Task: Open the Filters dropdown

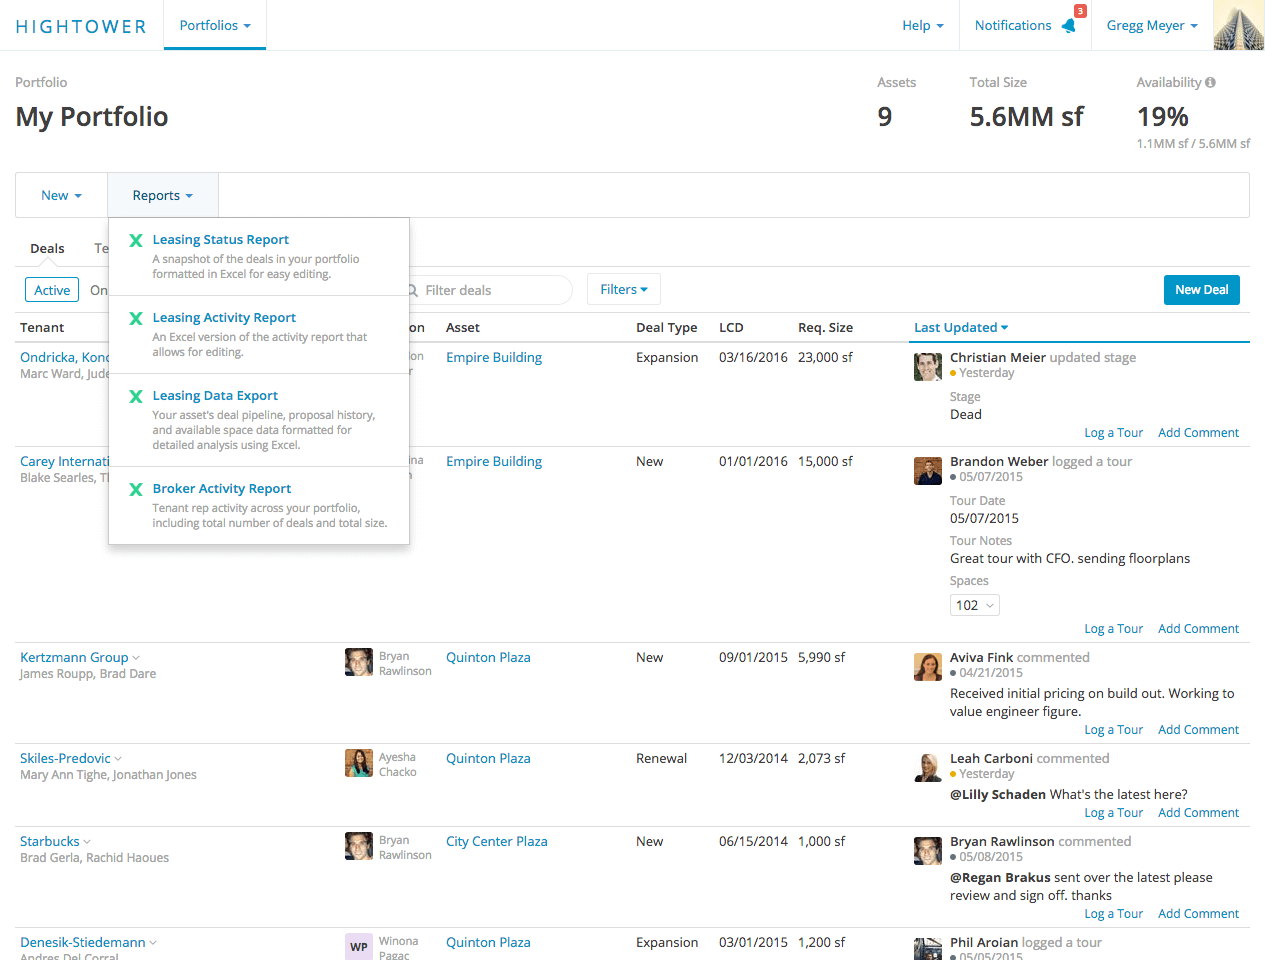Action: (x=624, y=289)
